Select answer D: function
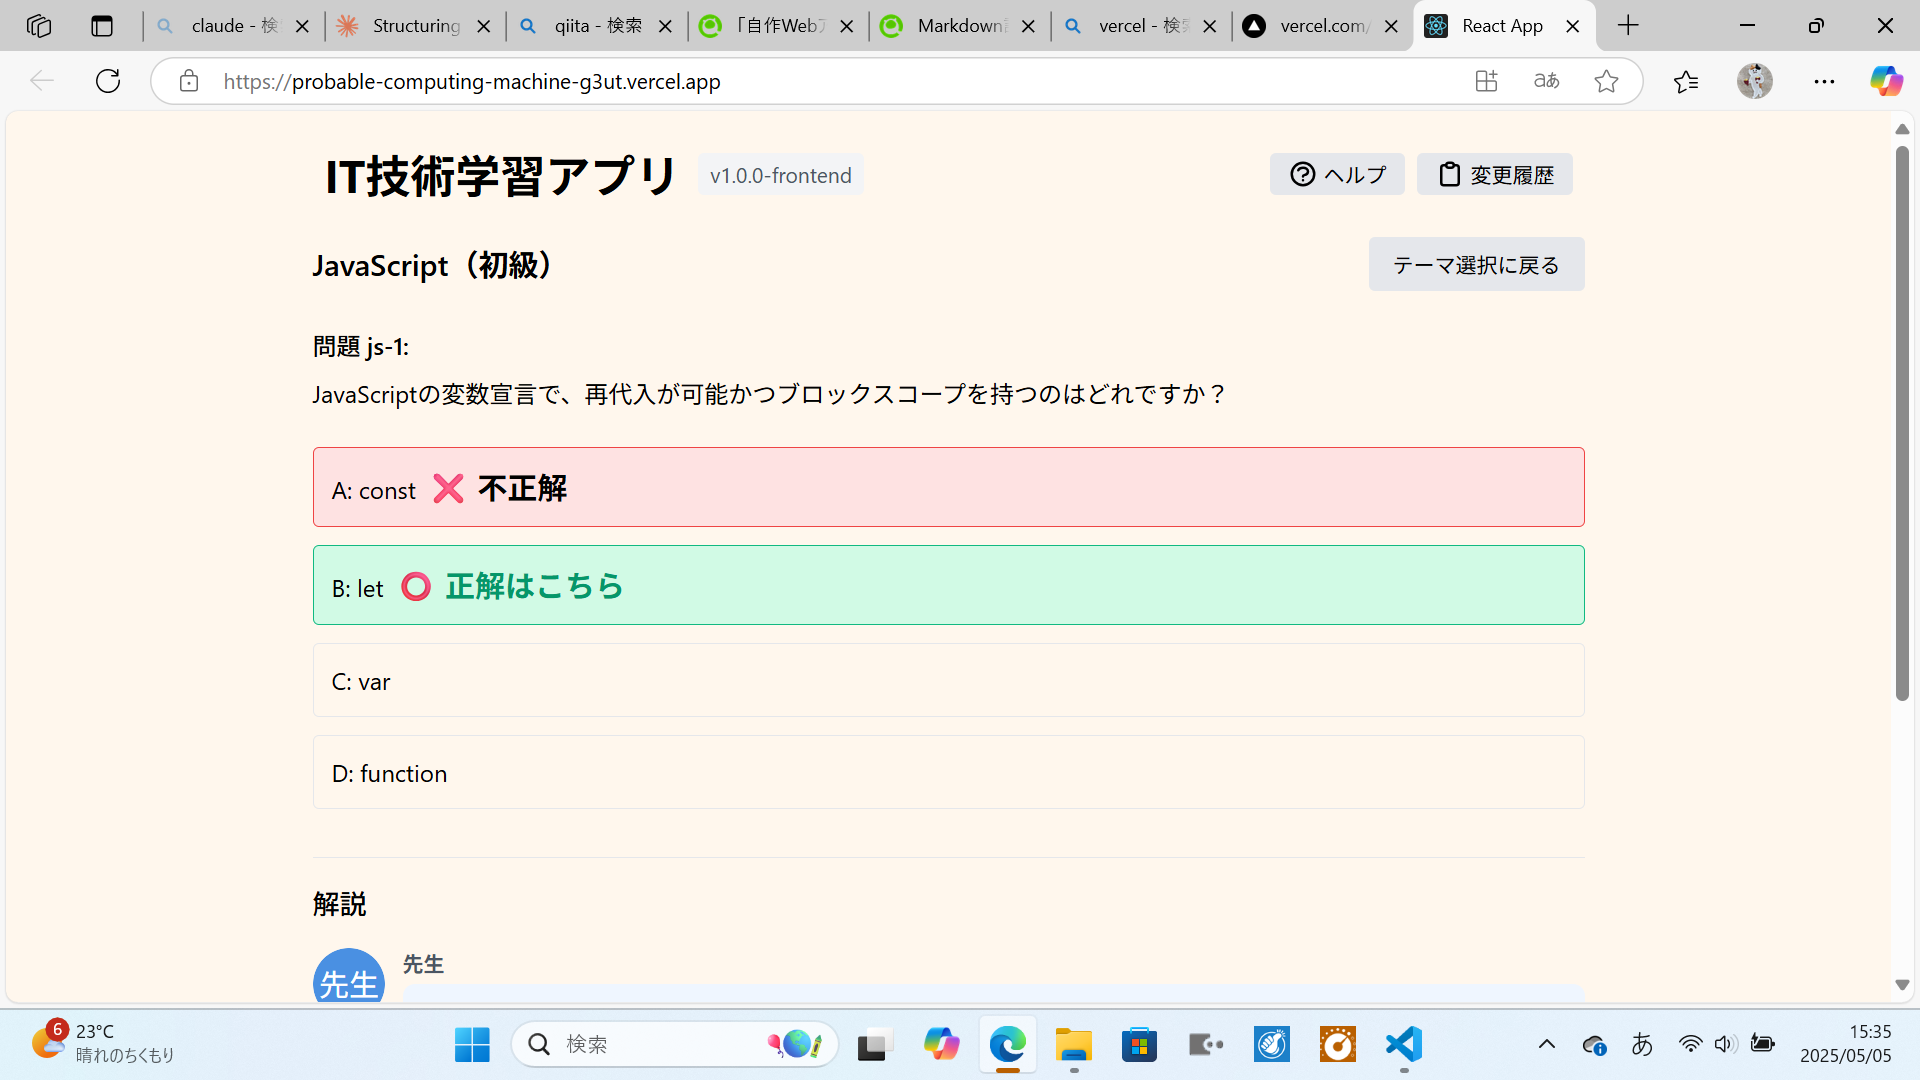Viewport: 1920px width, 1080px height. click(948, 772)
